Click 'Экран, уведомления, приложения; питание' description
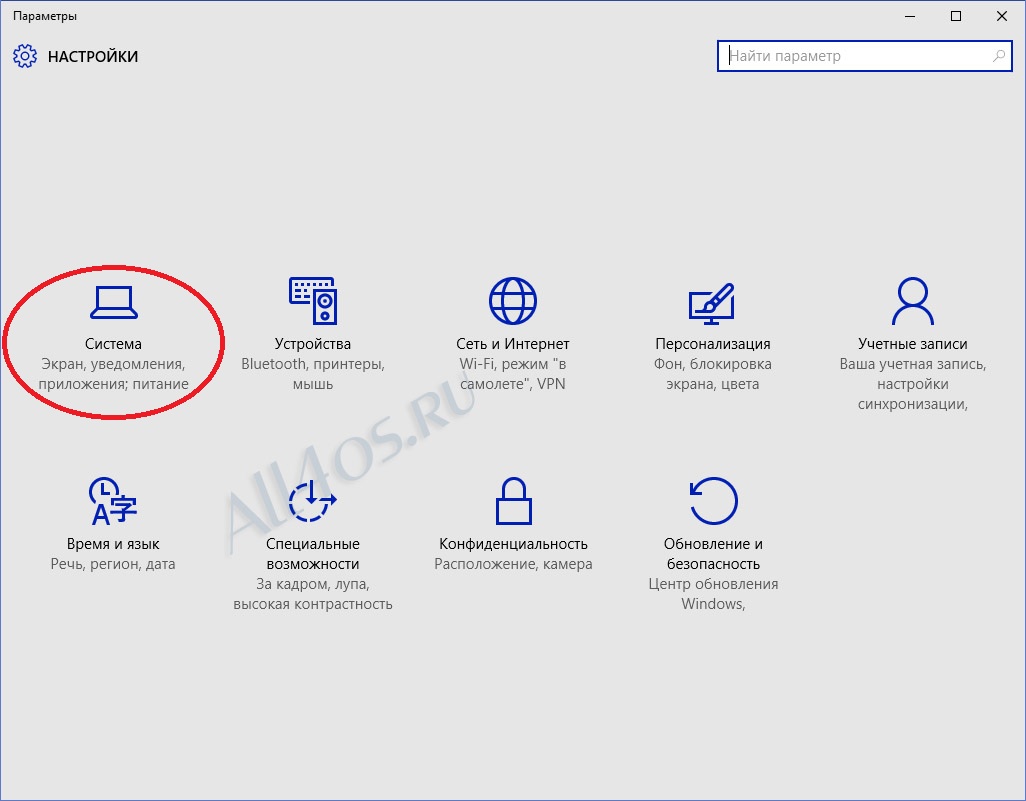This screenshot has height=801, width=1026. tap(113, 374)
